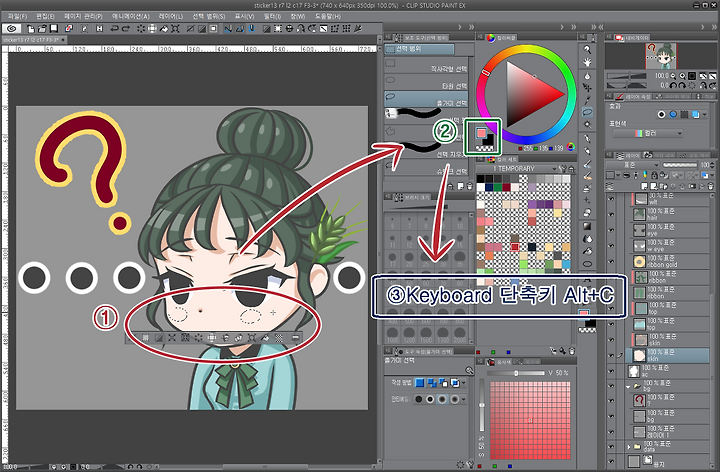The width and height of the screenshot is (720, 472).
Task: Select the Zoom magnifier tool in the tool palette
Action: pyautogui.click(x=587, y=49)
